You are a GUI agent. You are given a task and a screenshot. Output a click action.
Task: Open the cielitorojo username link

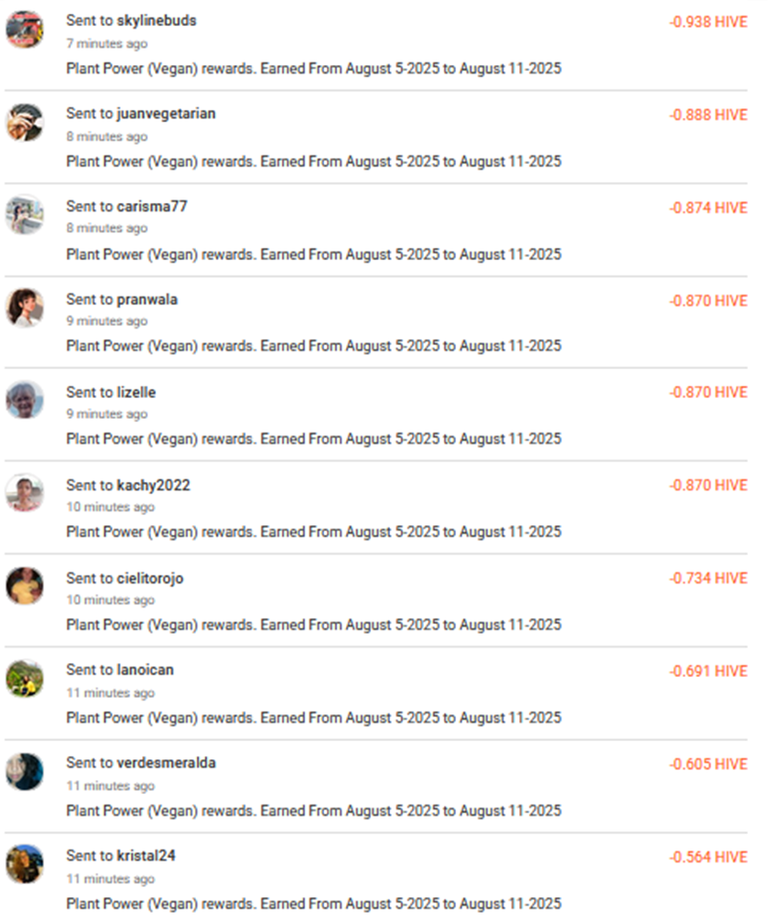tap(150, 578)
